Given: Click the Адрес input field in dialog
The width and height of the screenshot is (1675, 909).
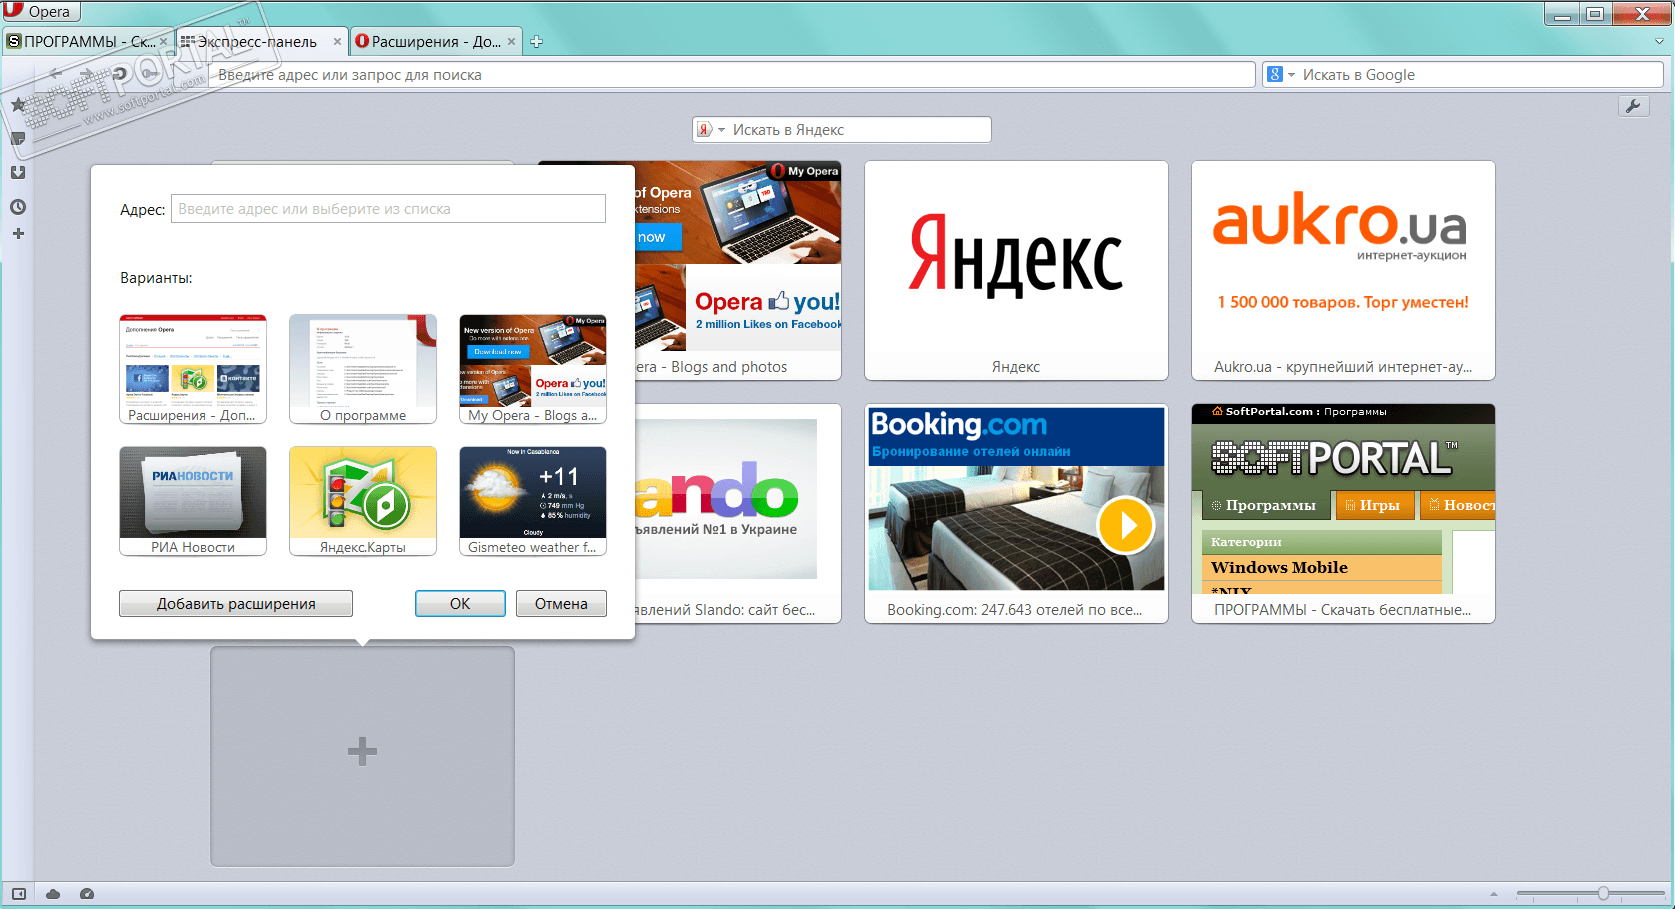Looking at the screenshot, I should (388, 209).
